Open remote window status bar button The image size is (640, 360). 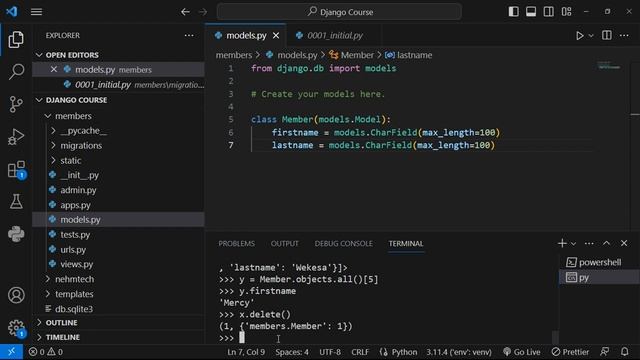pyautogui.click(x=11, y=352)
